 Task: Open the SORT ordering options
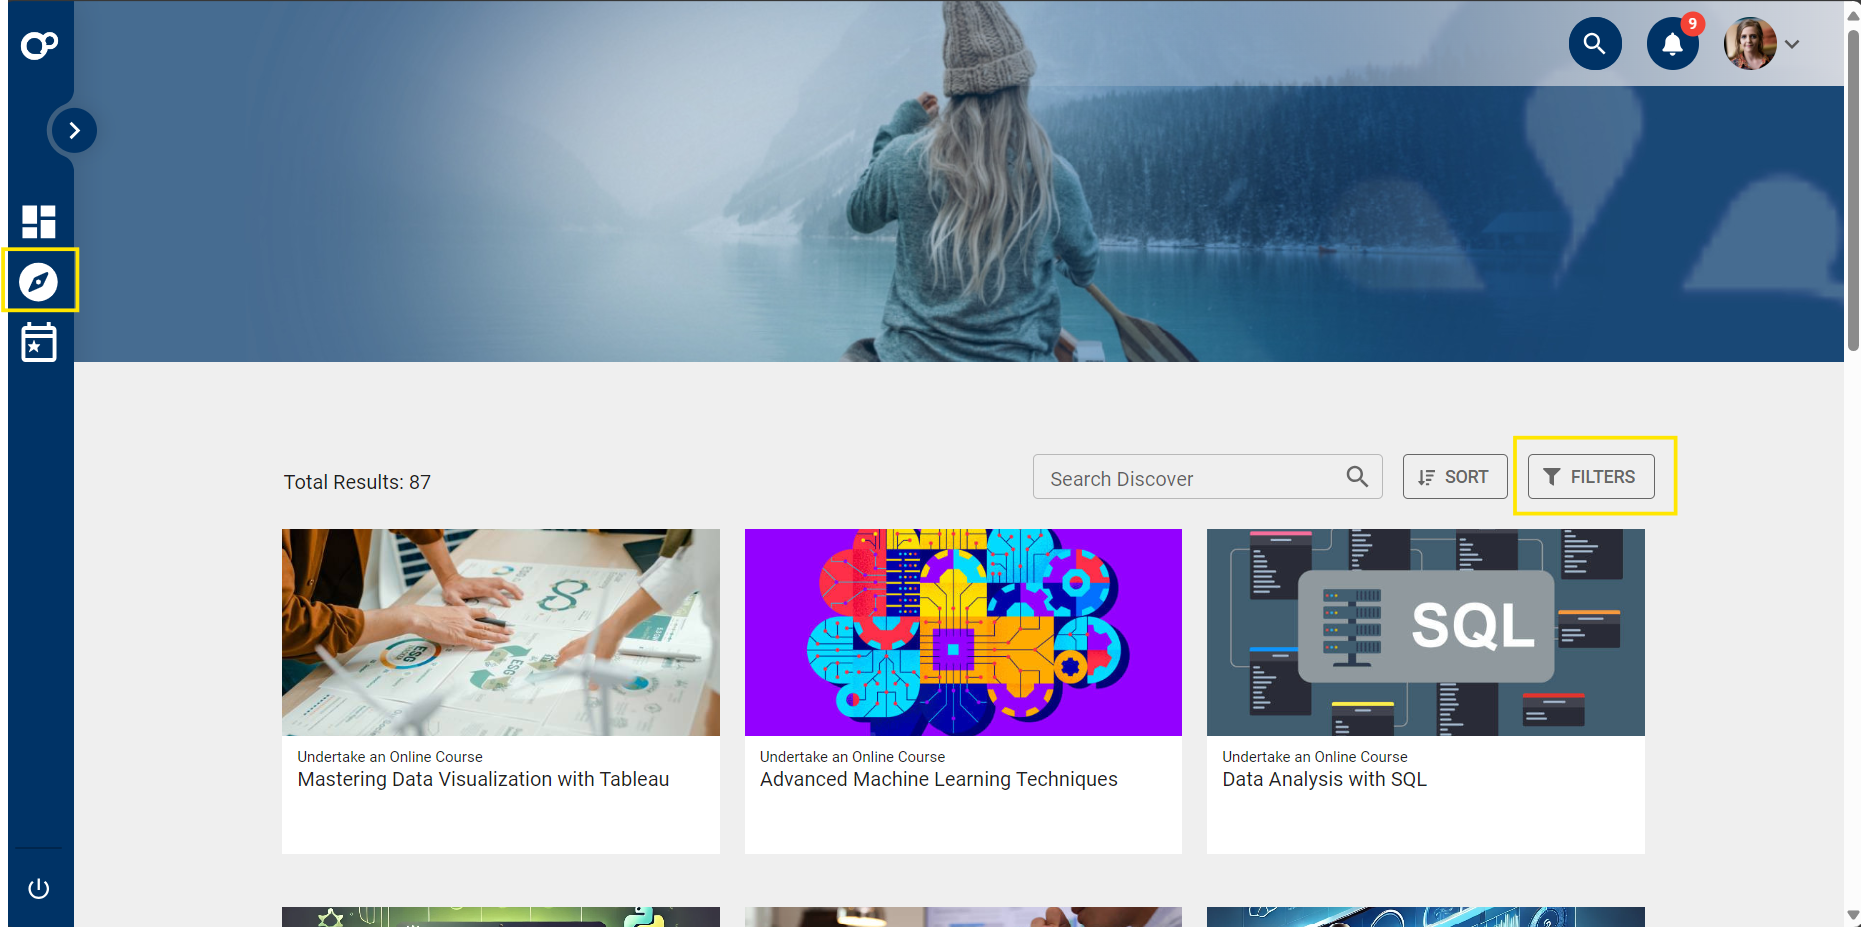click(1455, 477)
